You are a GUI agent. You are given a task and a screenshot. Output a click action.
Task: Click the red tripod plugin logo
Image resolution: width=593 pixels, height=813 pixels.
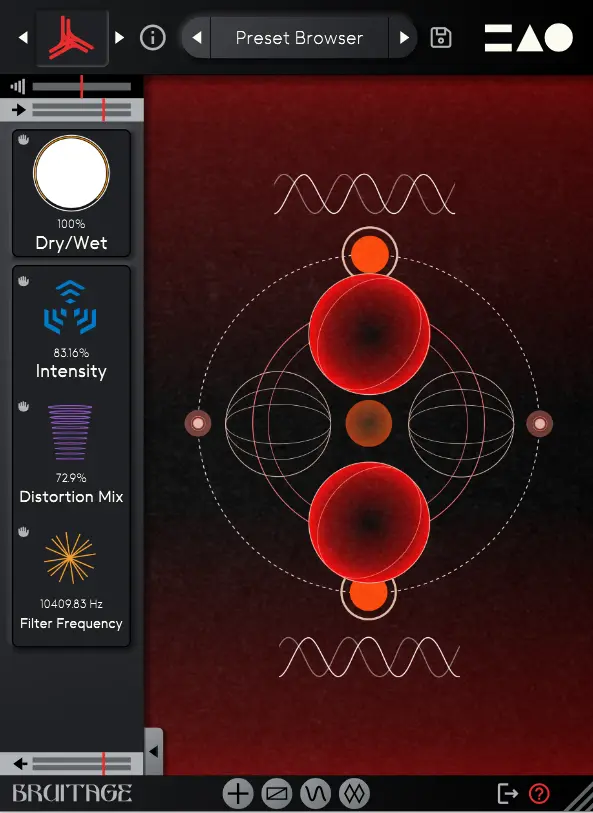pos(72,38)
